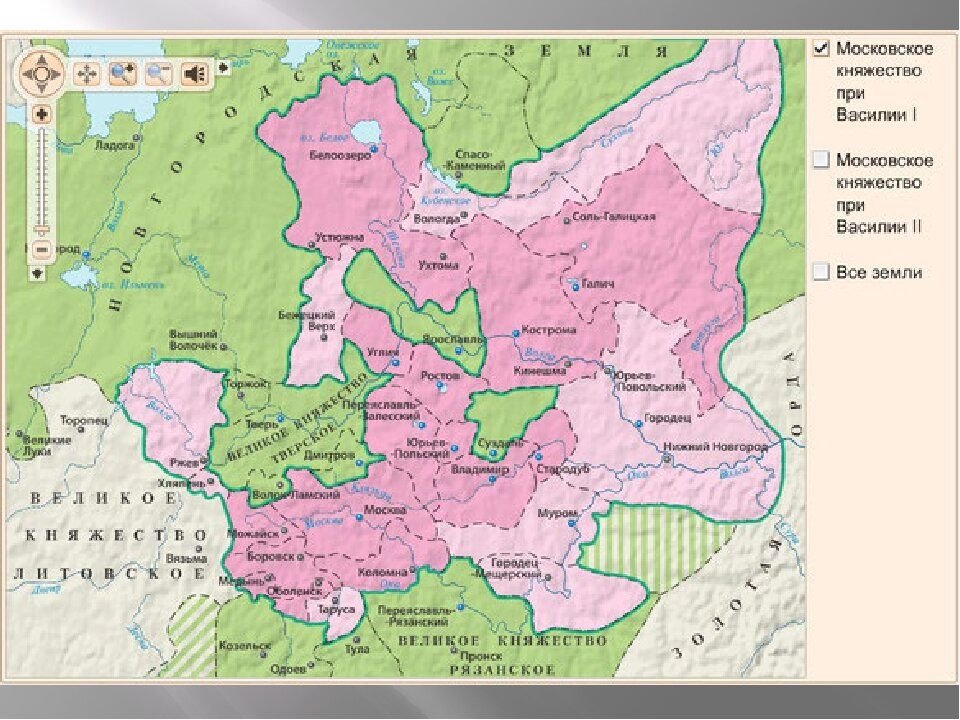Select the magnifier zoom-out tool
The height and width of the screenshot is (720, 960).
(158, 73)
